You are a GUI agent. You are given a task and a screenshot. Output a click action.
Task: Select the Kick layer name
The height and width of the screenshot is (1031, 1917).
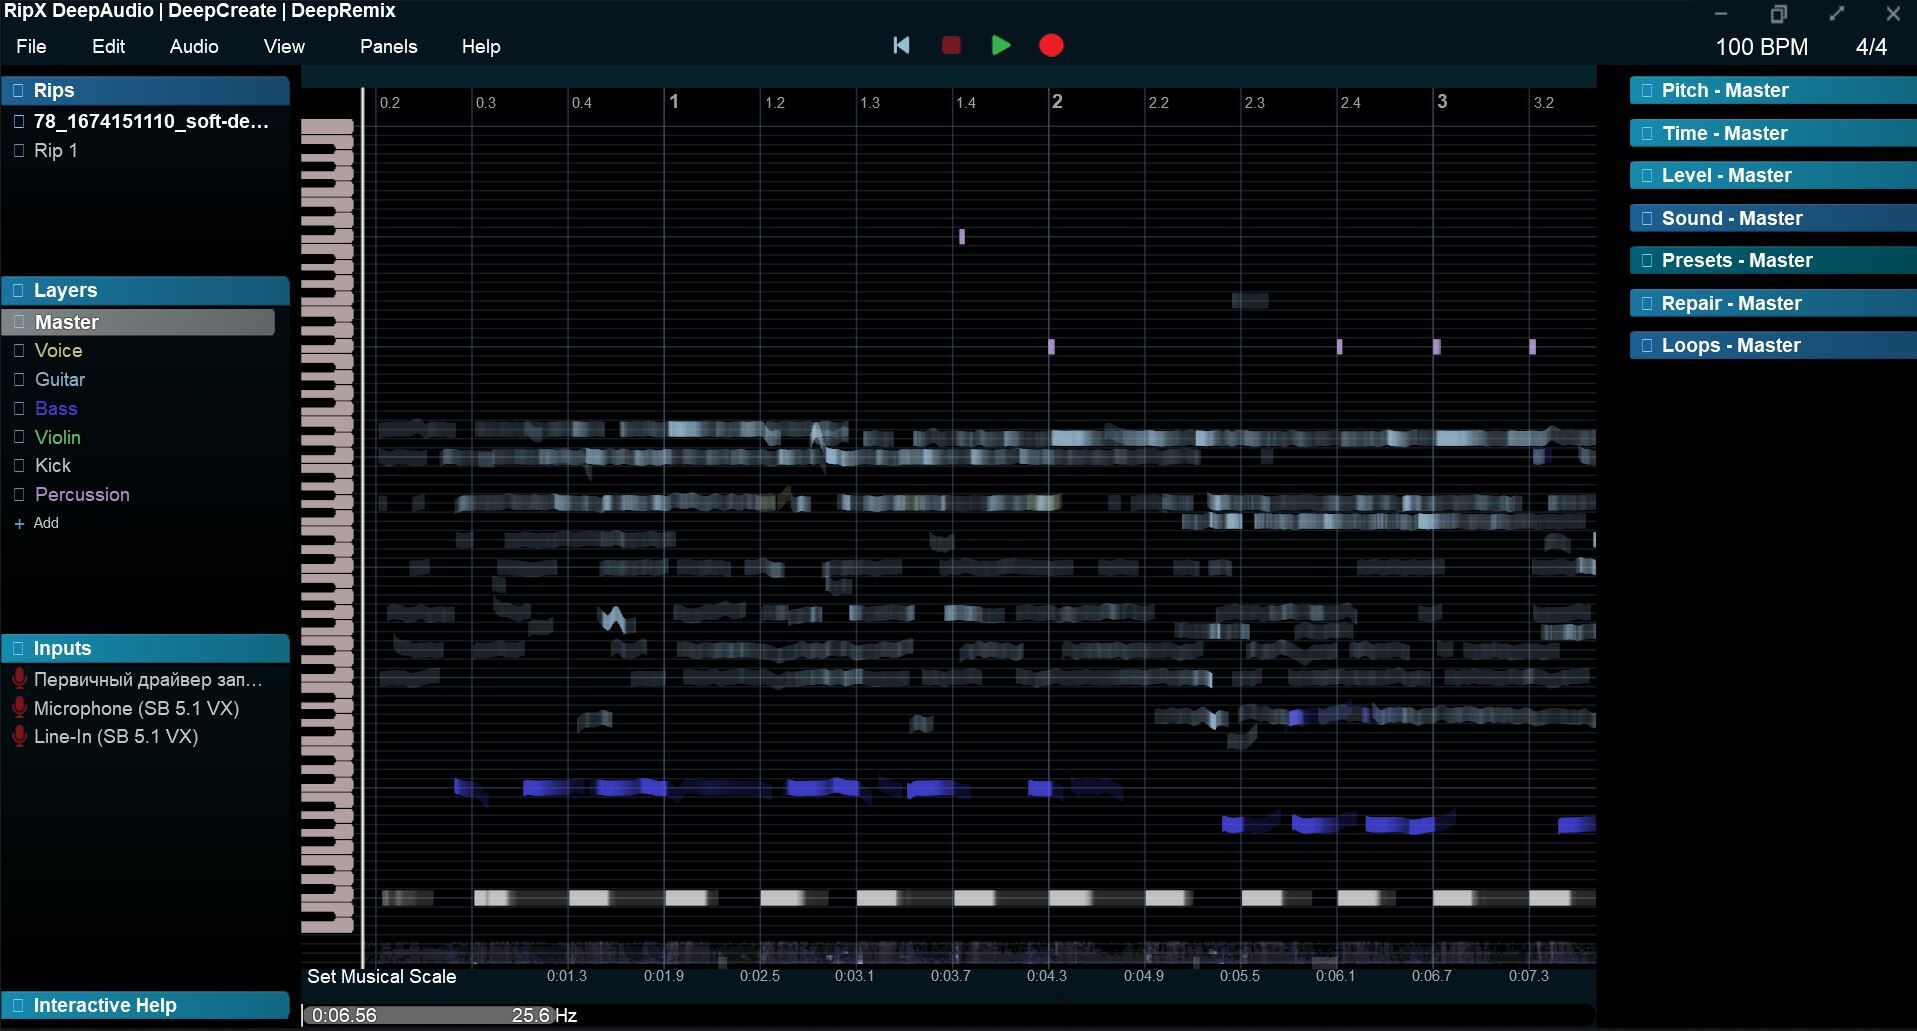53,465
